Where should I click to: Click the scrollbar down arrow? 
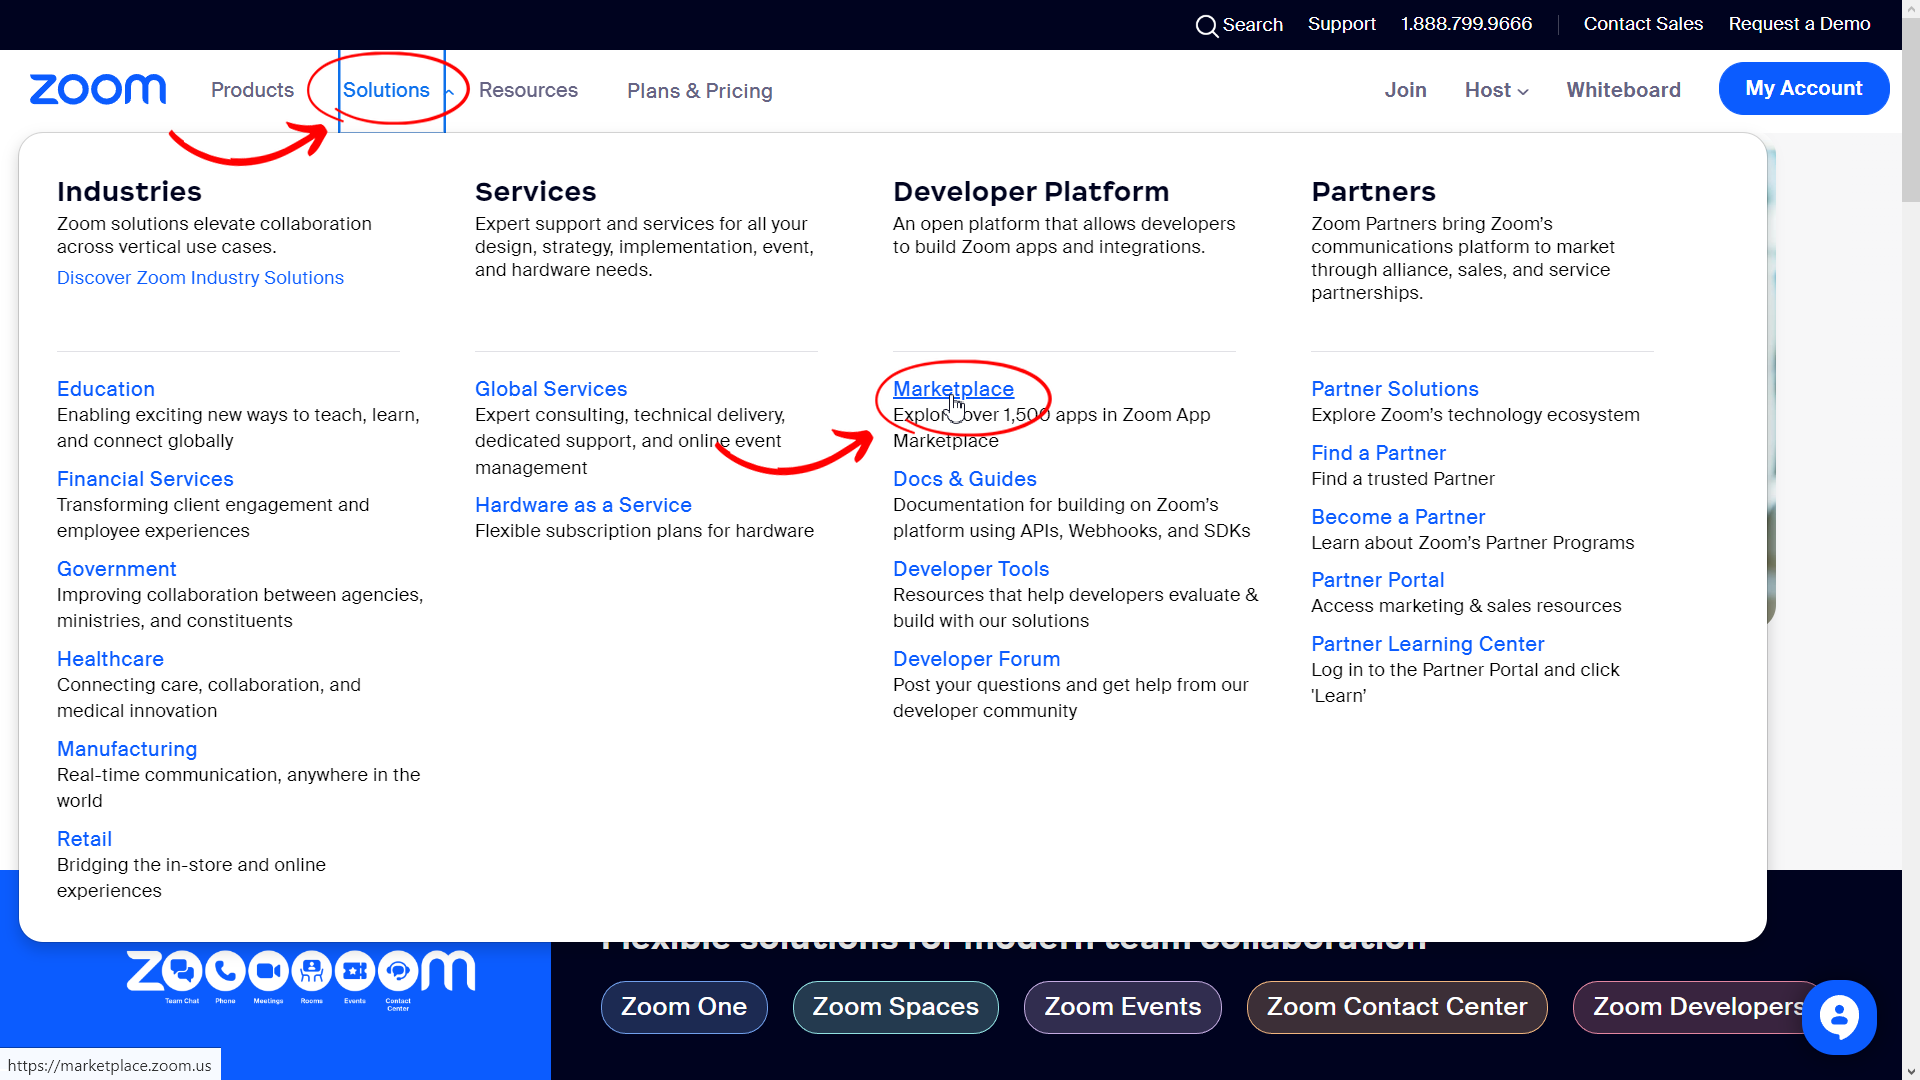[x=1910, y=1071]
